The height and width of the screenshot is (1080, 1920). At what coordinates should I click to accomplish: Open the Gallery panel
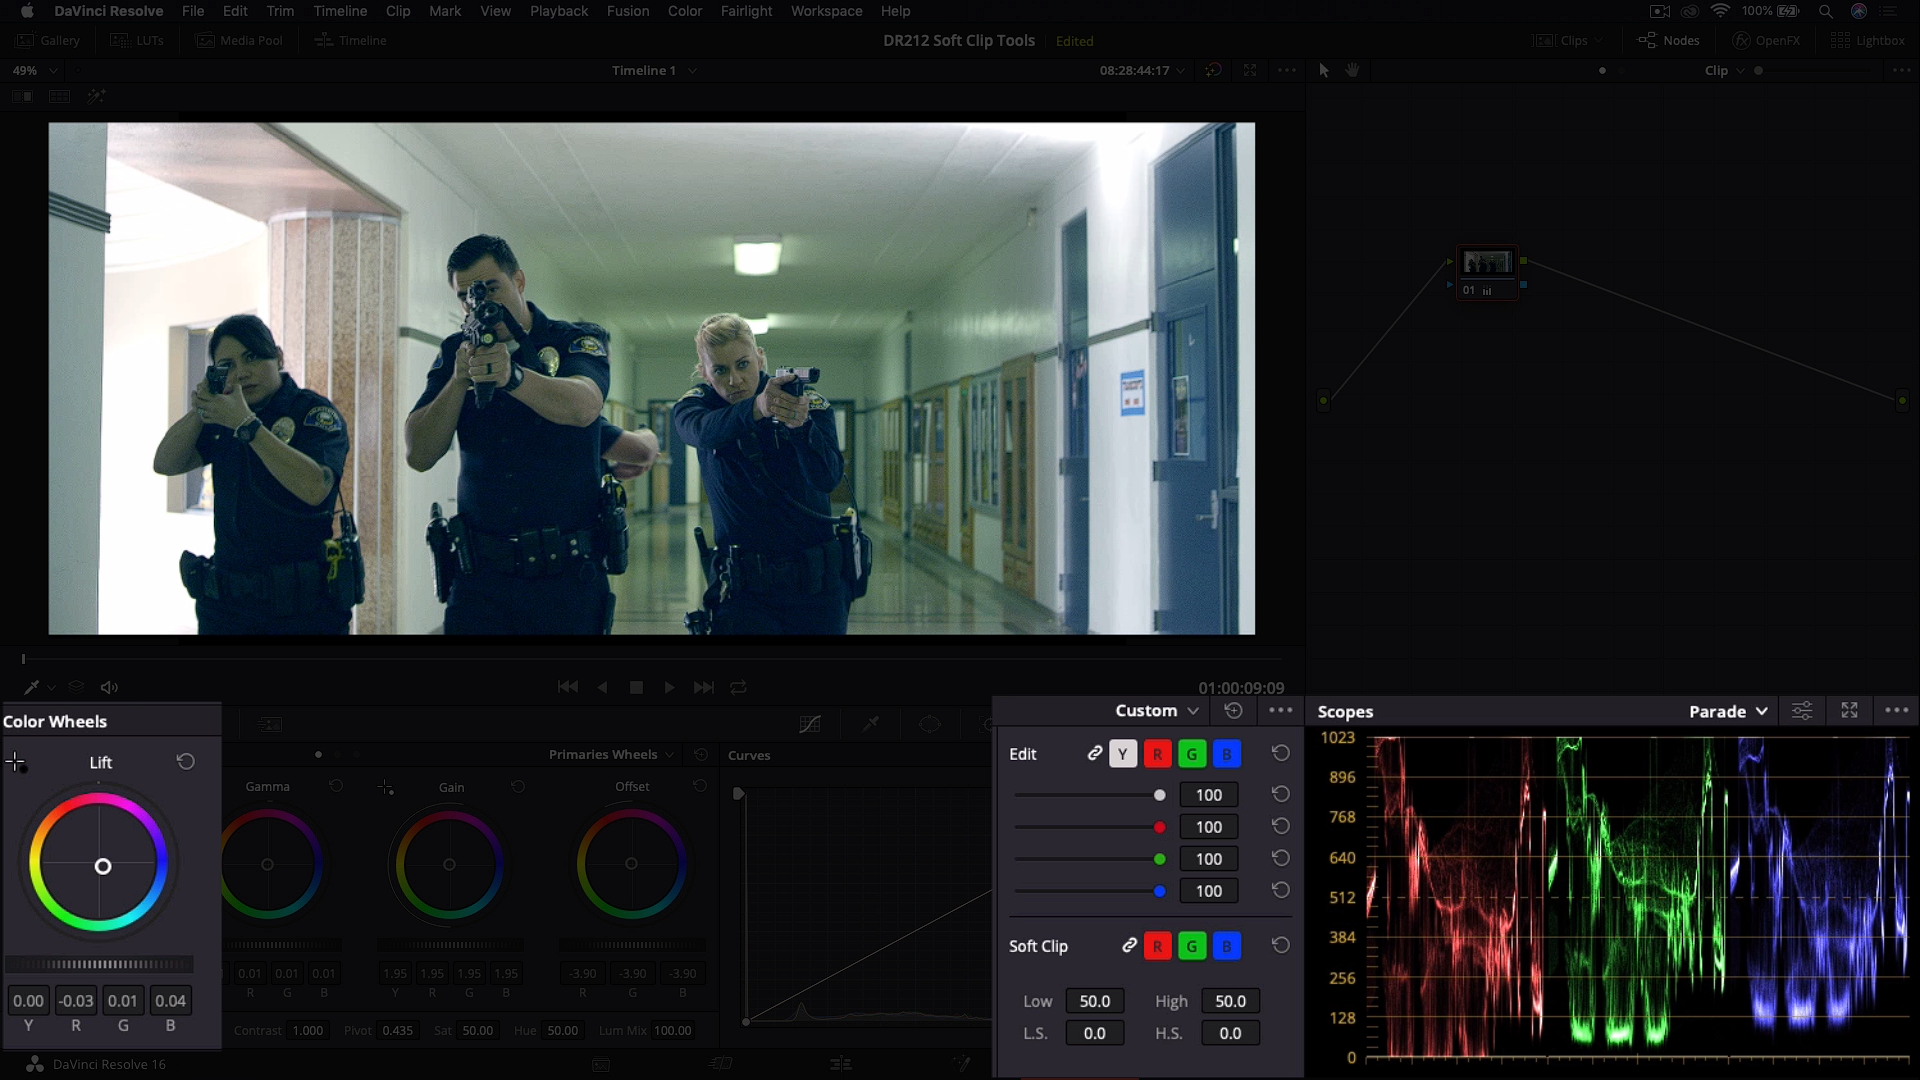(47, 40)
